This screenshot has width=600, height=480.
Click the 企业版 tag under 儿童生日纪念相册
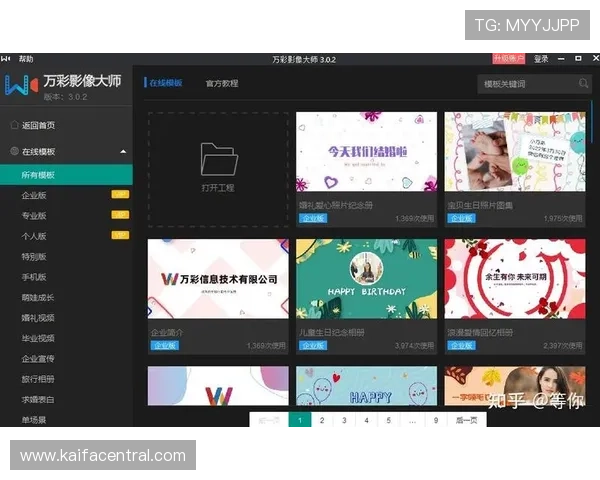pyautogui.click(x=313, y=345)
